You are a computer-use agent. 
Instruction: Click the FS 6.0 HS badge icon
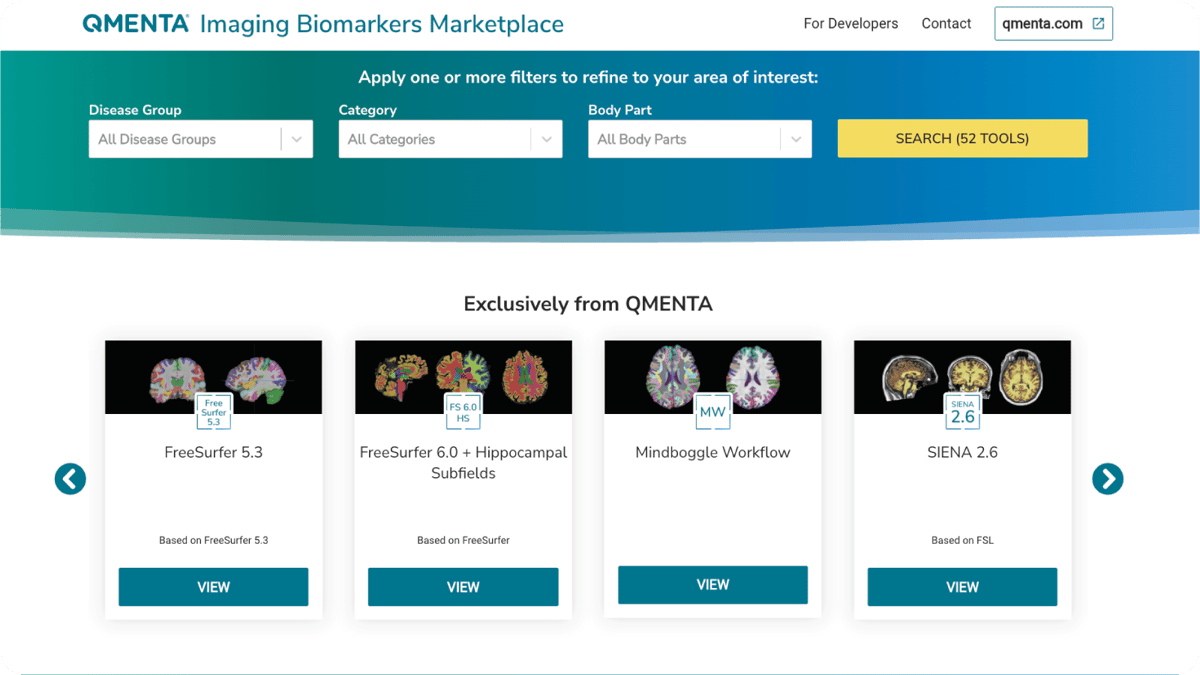click(x=463, y=412)
